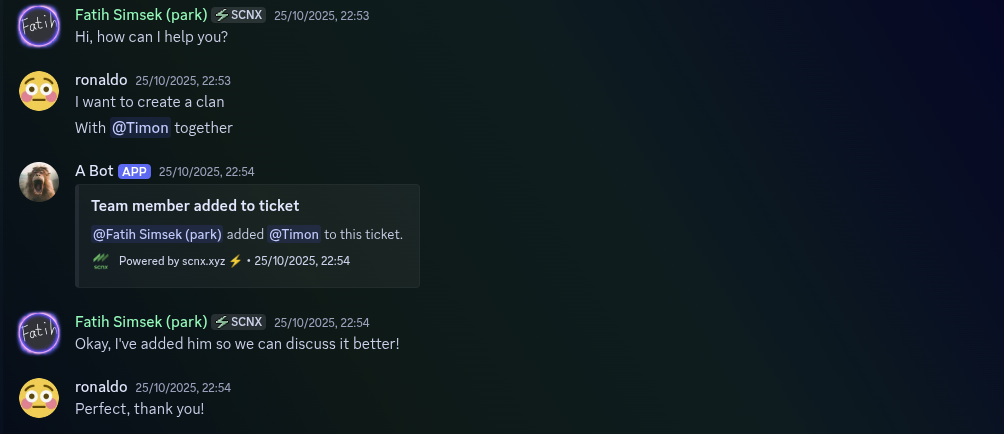Click Fatih's avatar beside "Hi, how can I help you?"
This screenshot has width=1004, height=434.
click(x=39, y=25)
